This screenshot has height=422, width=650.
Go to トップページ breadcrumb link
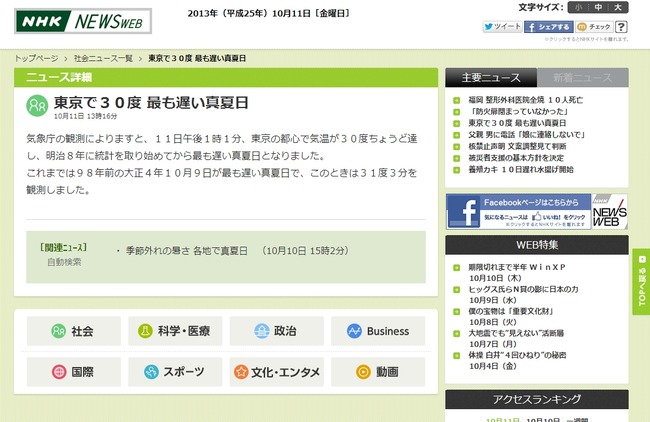click(x=36, y=58)
